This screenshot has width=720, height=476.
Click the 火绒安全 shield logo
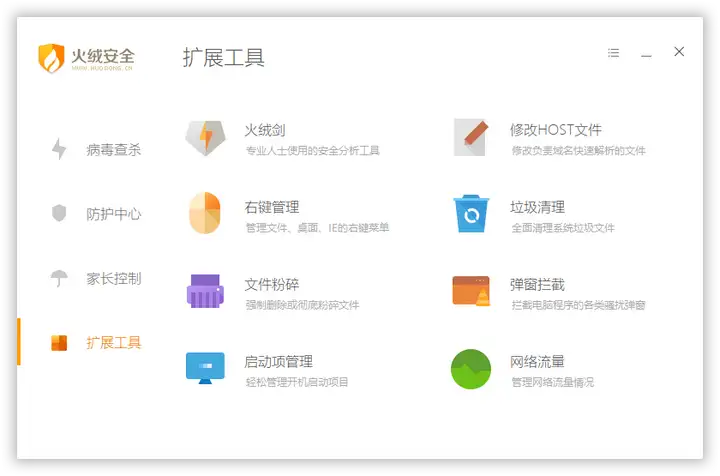coord(51,58)
